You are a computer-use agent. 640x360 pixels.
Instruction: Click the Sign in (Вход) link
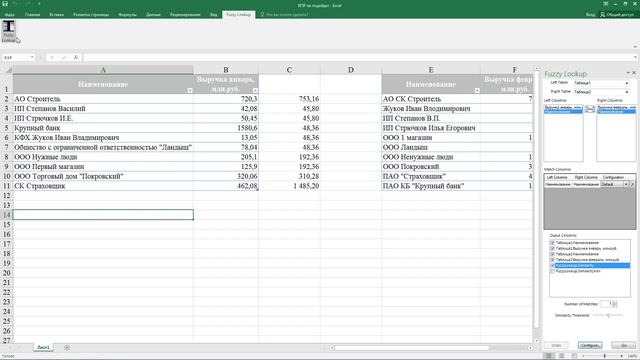(x=590, y=14)
